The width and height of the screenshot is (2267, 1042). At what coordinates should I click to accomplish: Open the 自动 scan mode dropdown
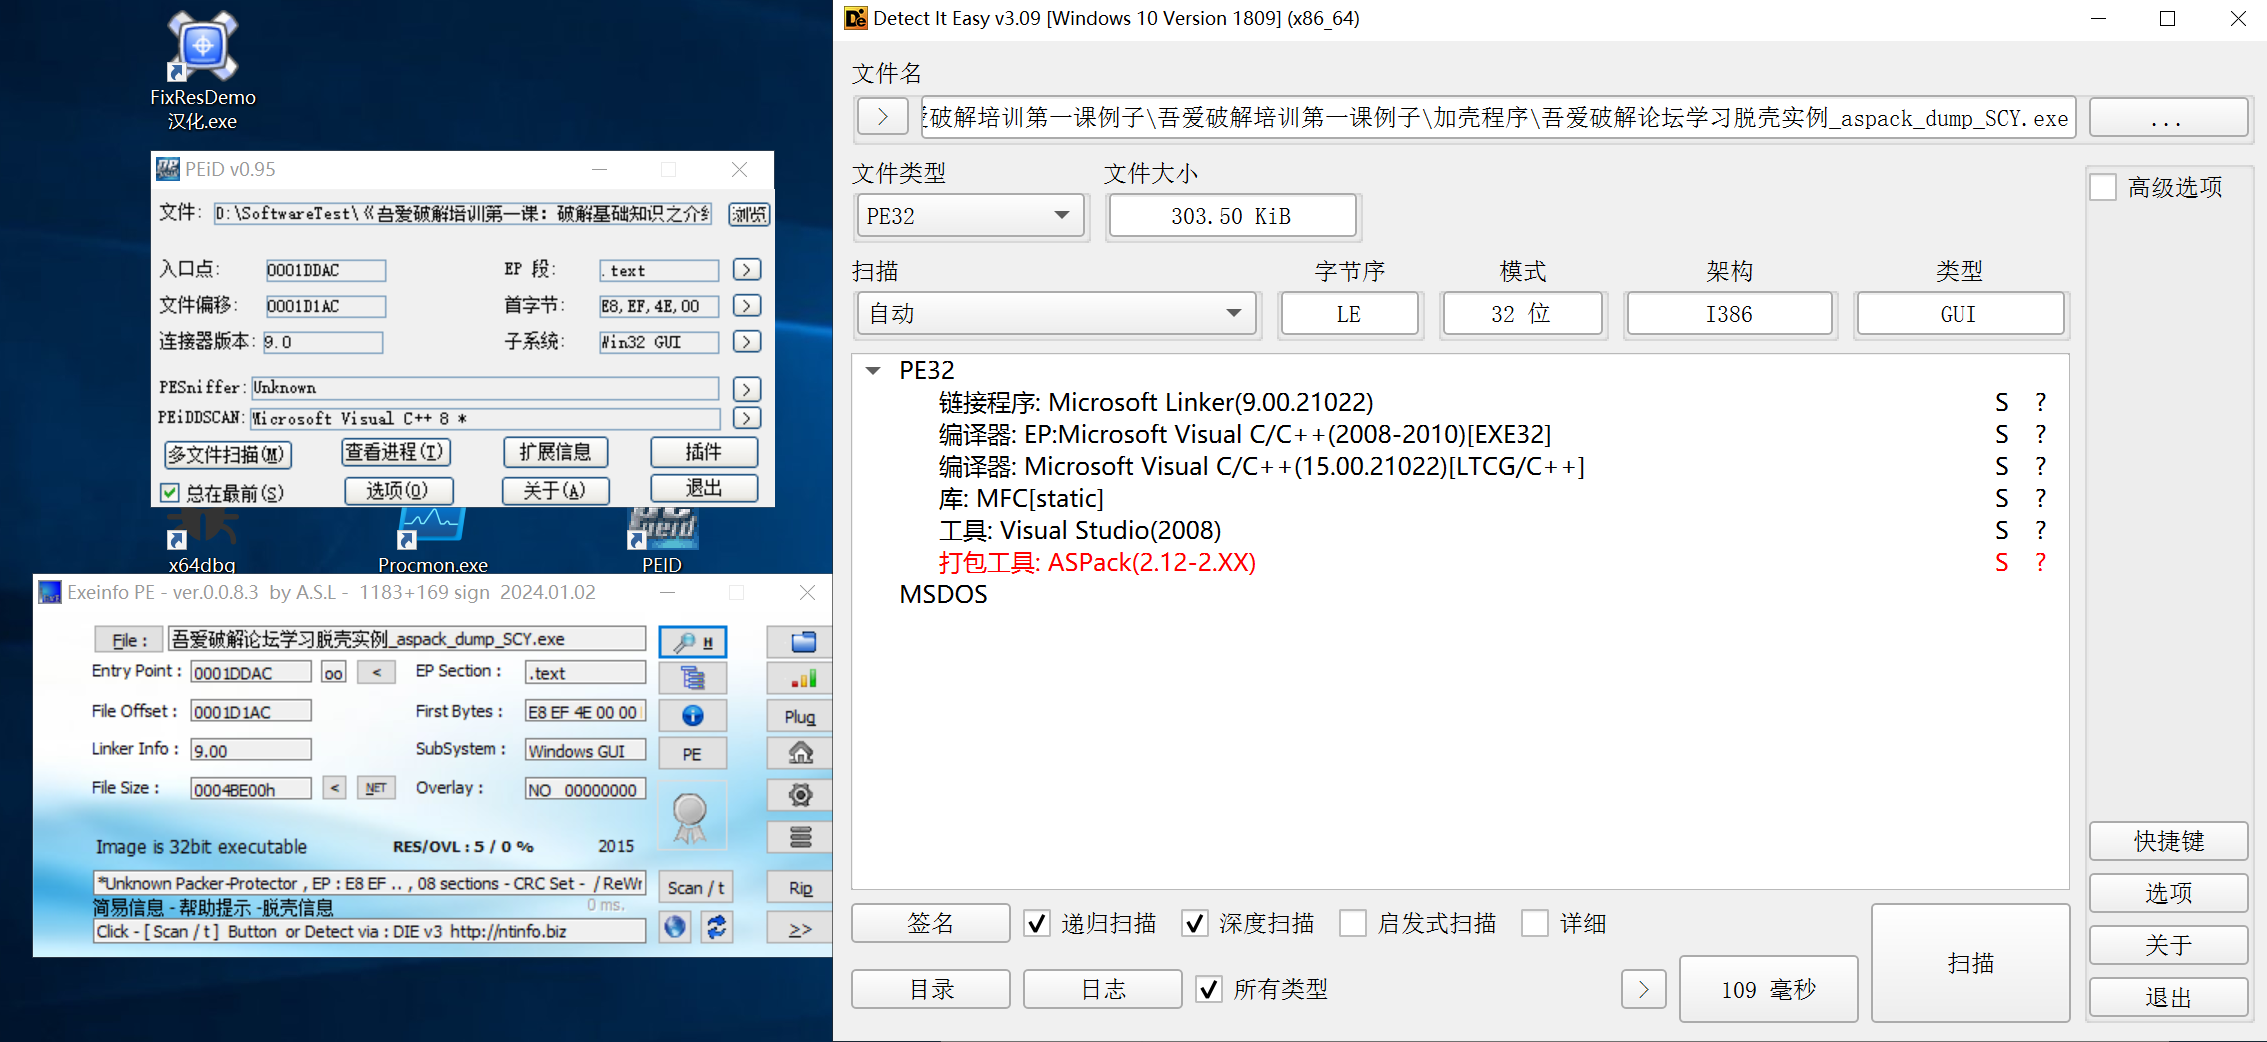click(1055, 314)
